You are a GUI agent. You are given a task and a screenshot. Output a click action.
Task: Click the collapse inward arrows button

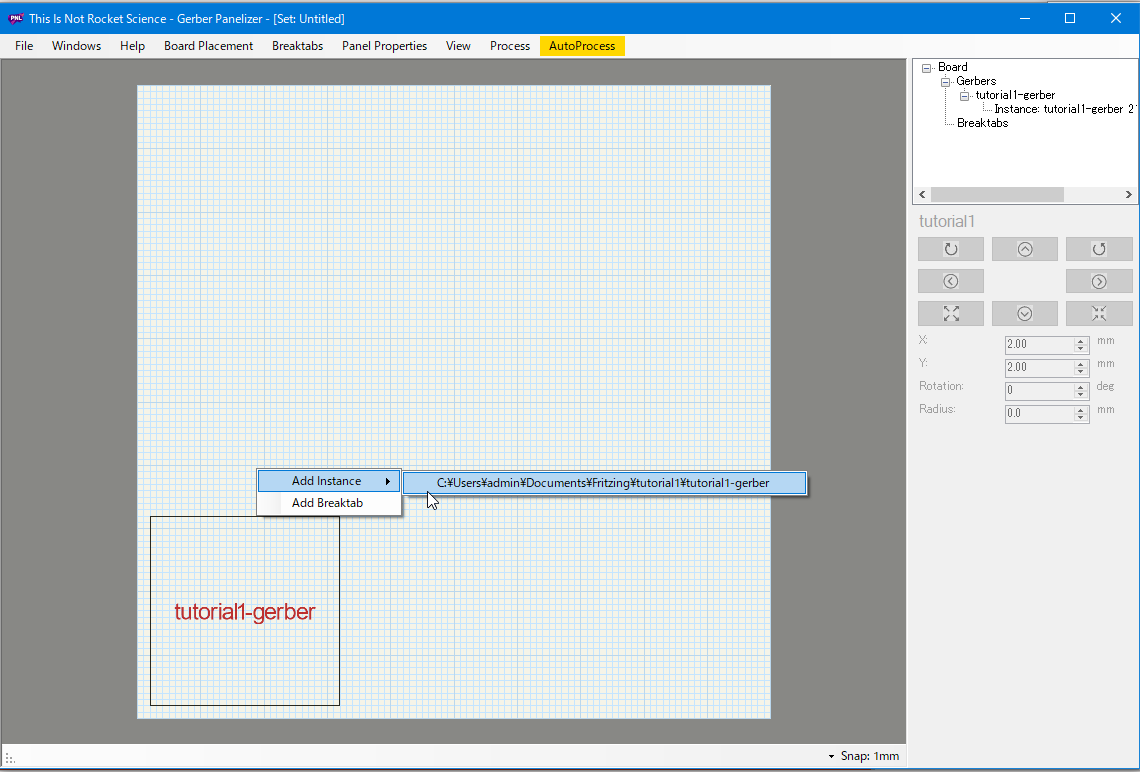click(x=1099, y=313)
